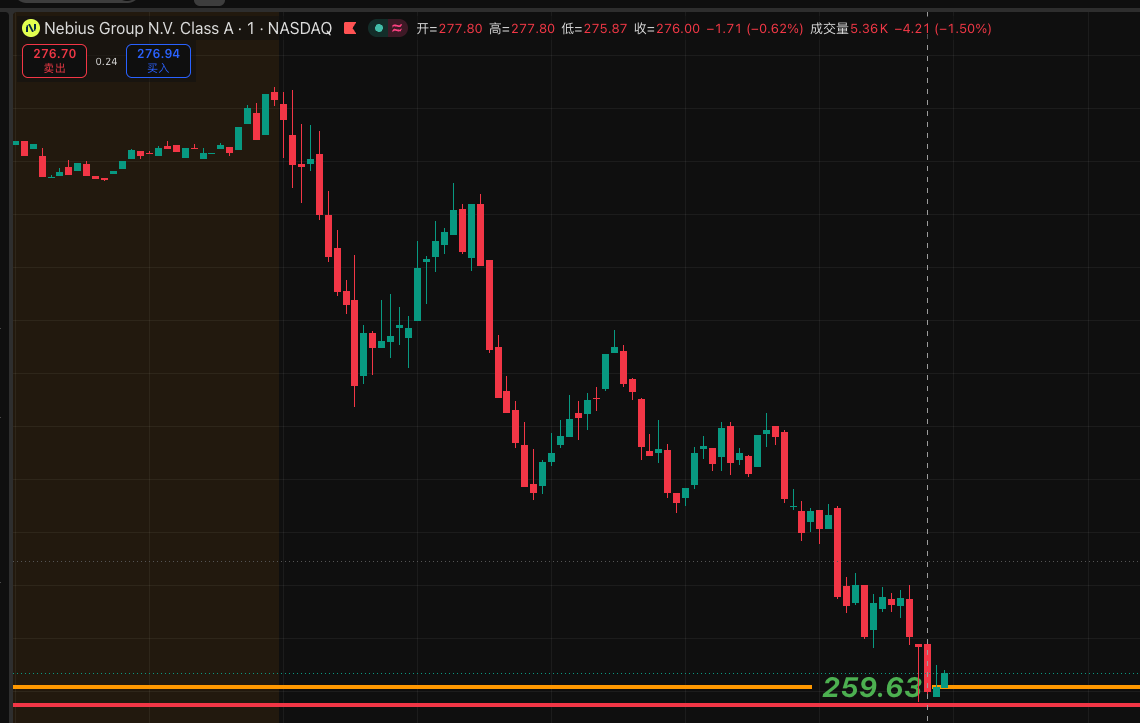Click the 成交量 5.36K volume value
This screenshot has width=1140, height=723.
pyautogui.click(x=848, y=28)
